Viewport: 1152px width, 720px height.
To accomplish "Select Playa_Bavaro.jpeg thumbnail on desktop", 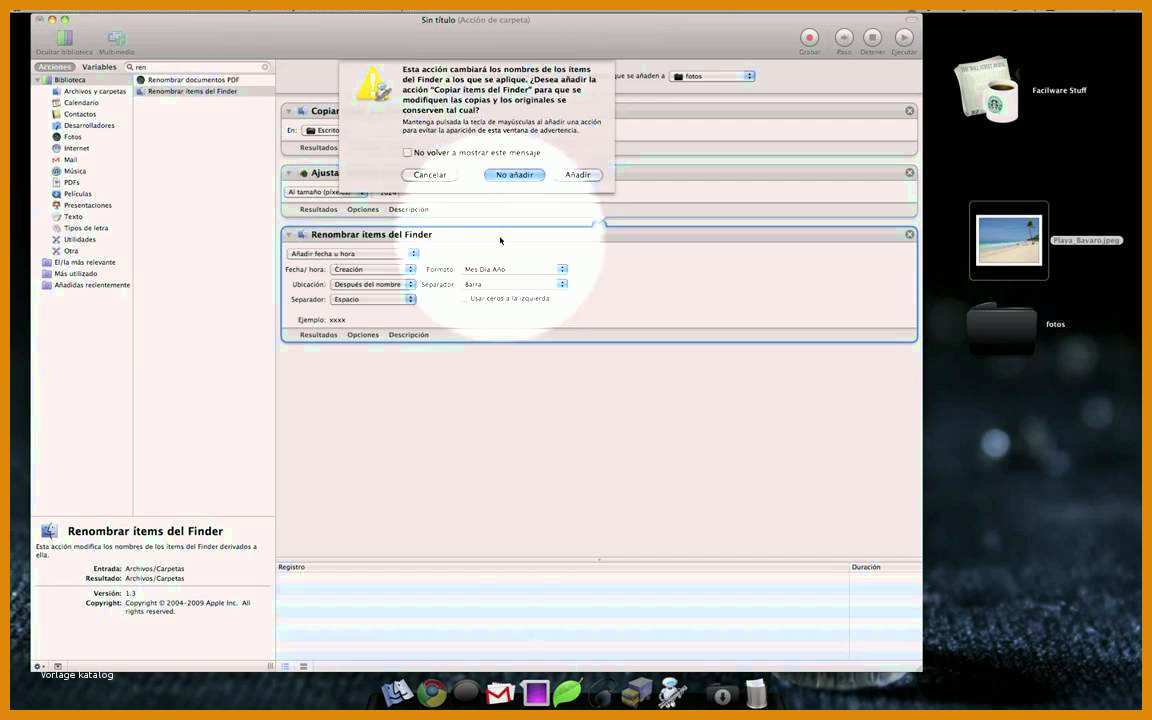I will (1009, 240).
